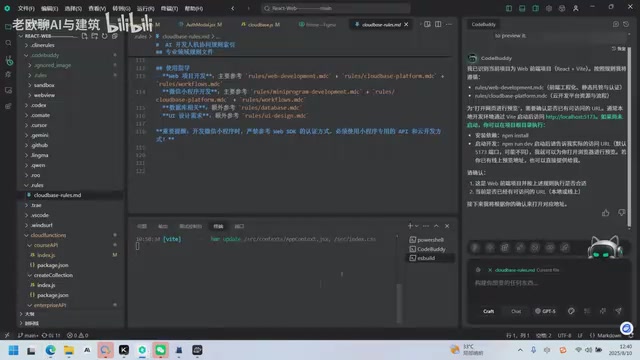Viewport: 640px width, 360px height.
Task: Collapse the createCollection folder
Action: coord(53,275)
